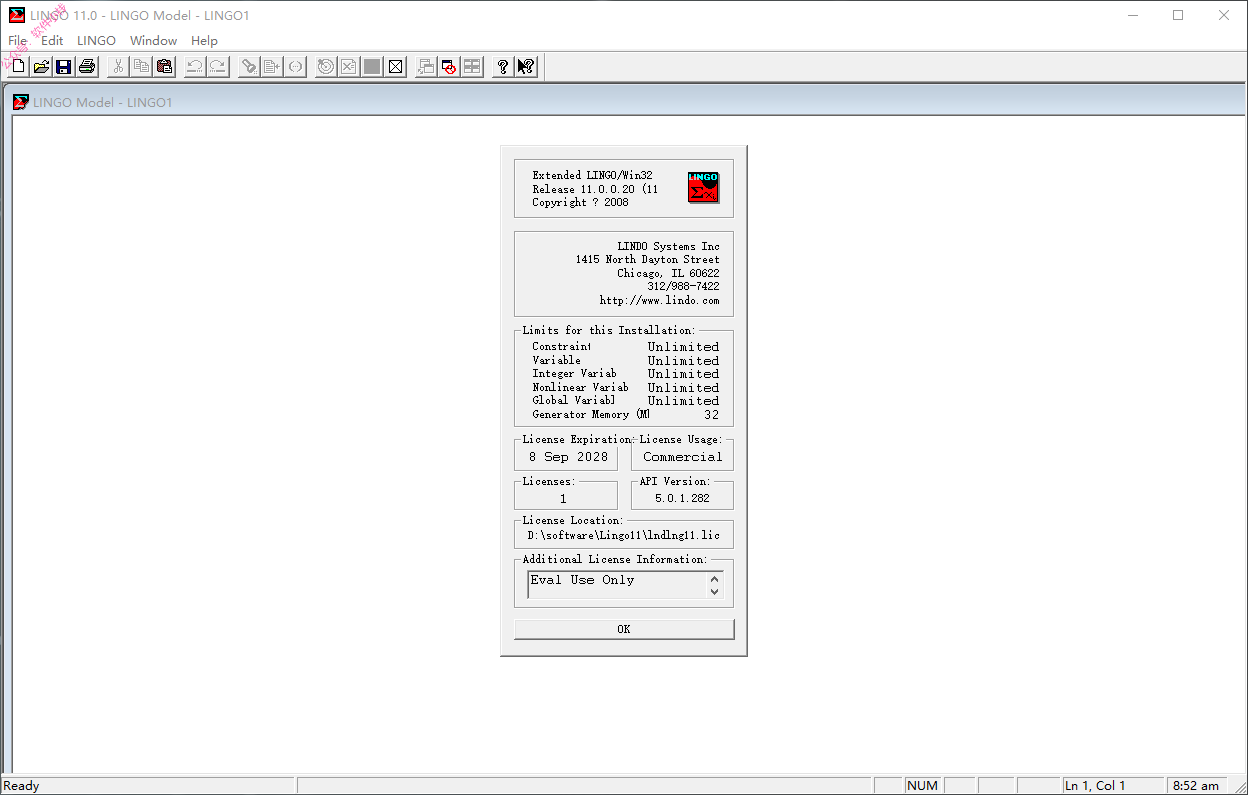Click the Go To Line toolbar icon
Viewport: 1248px width, 795px height.
(272, 67)
